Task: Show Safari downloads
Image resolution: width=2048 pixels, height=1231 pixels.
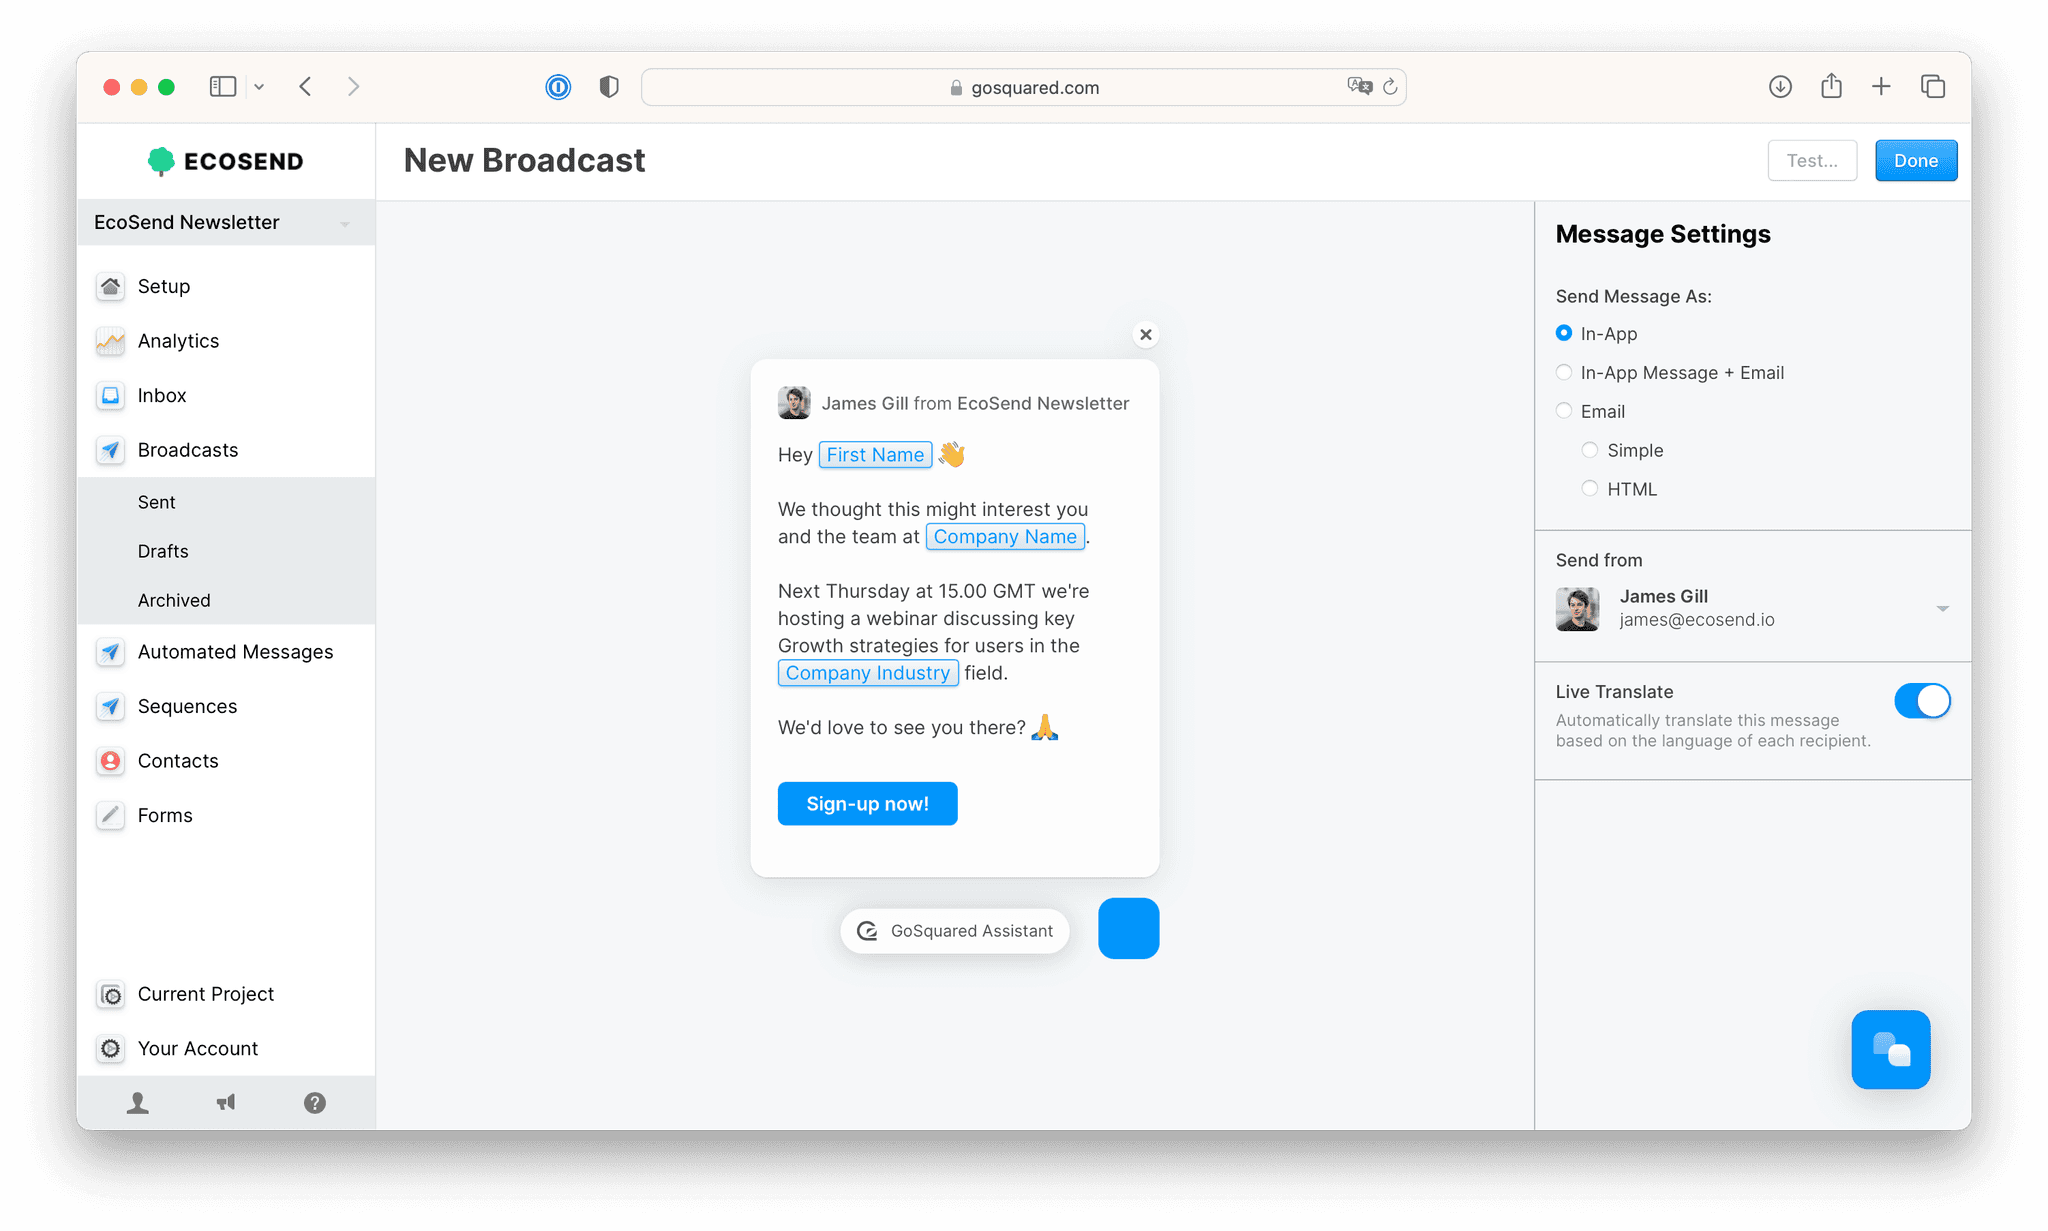Action: 1780,87
